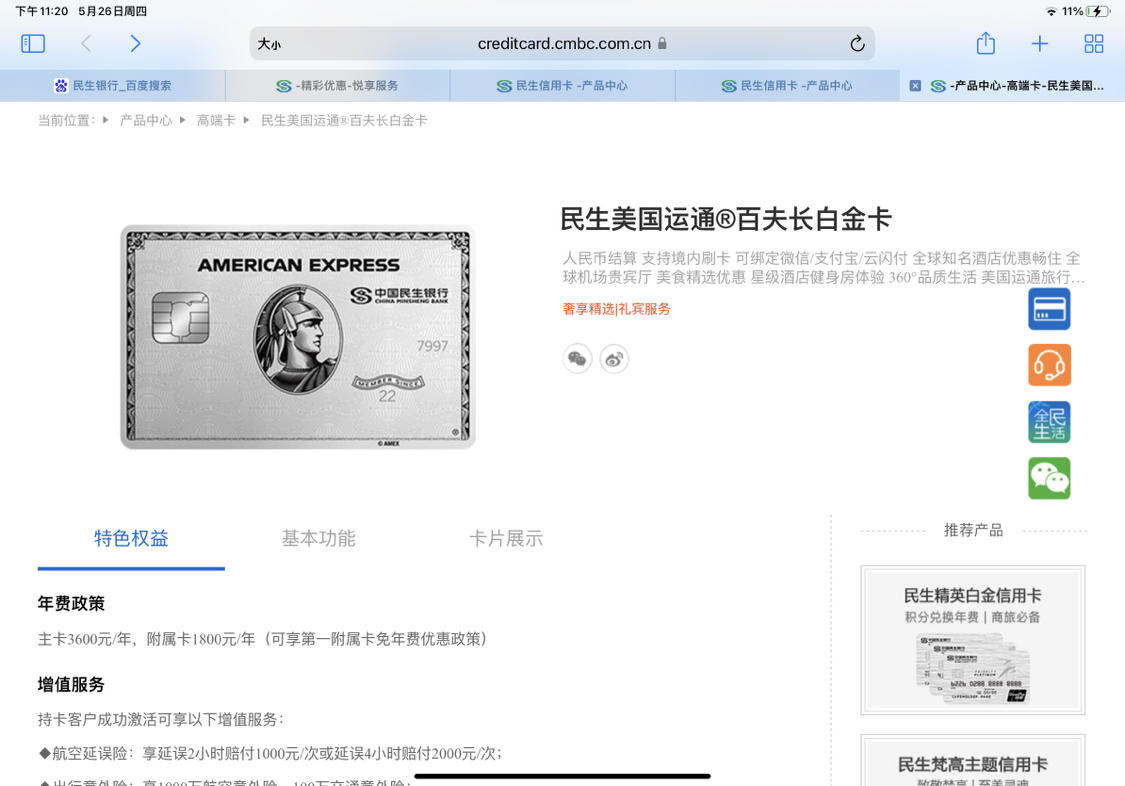This screenshot has height=786, width=1125.
Task: Click the 增值服务 heading
Action: click(x=71, y=684)
